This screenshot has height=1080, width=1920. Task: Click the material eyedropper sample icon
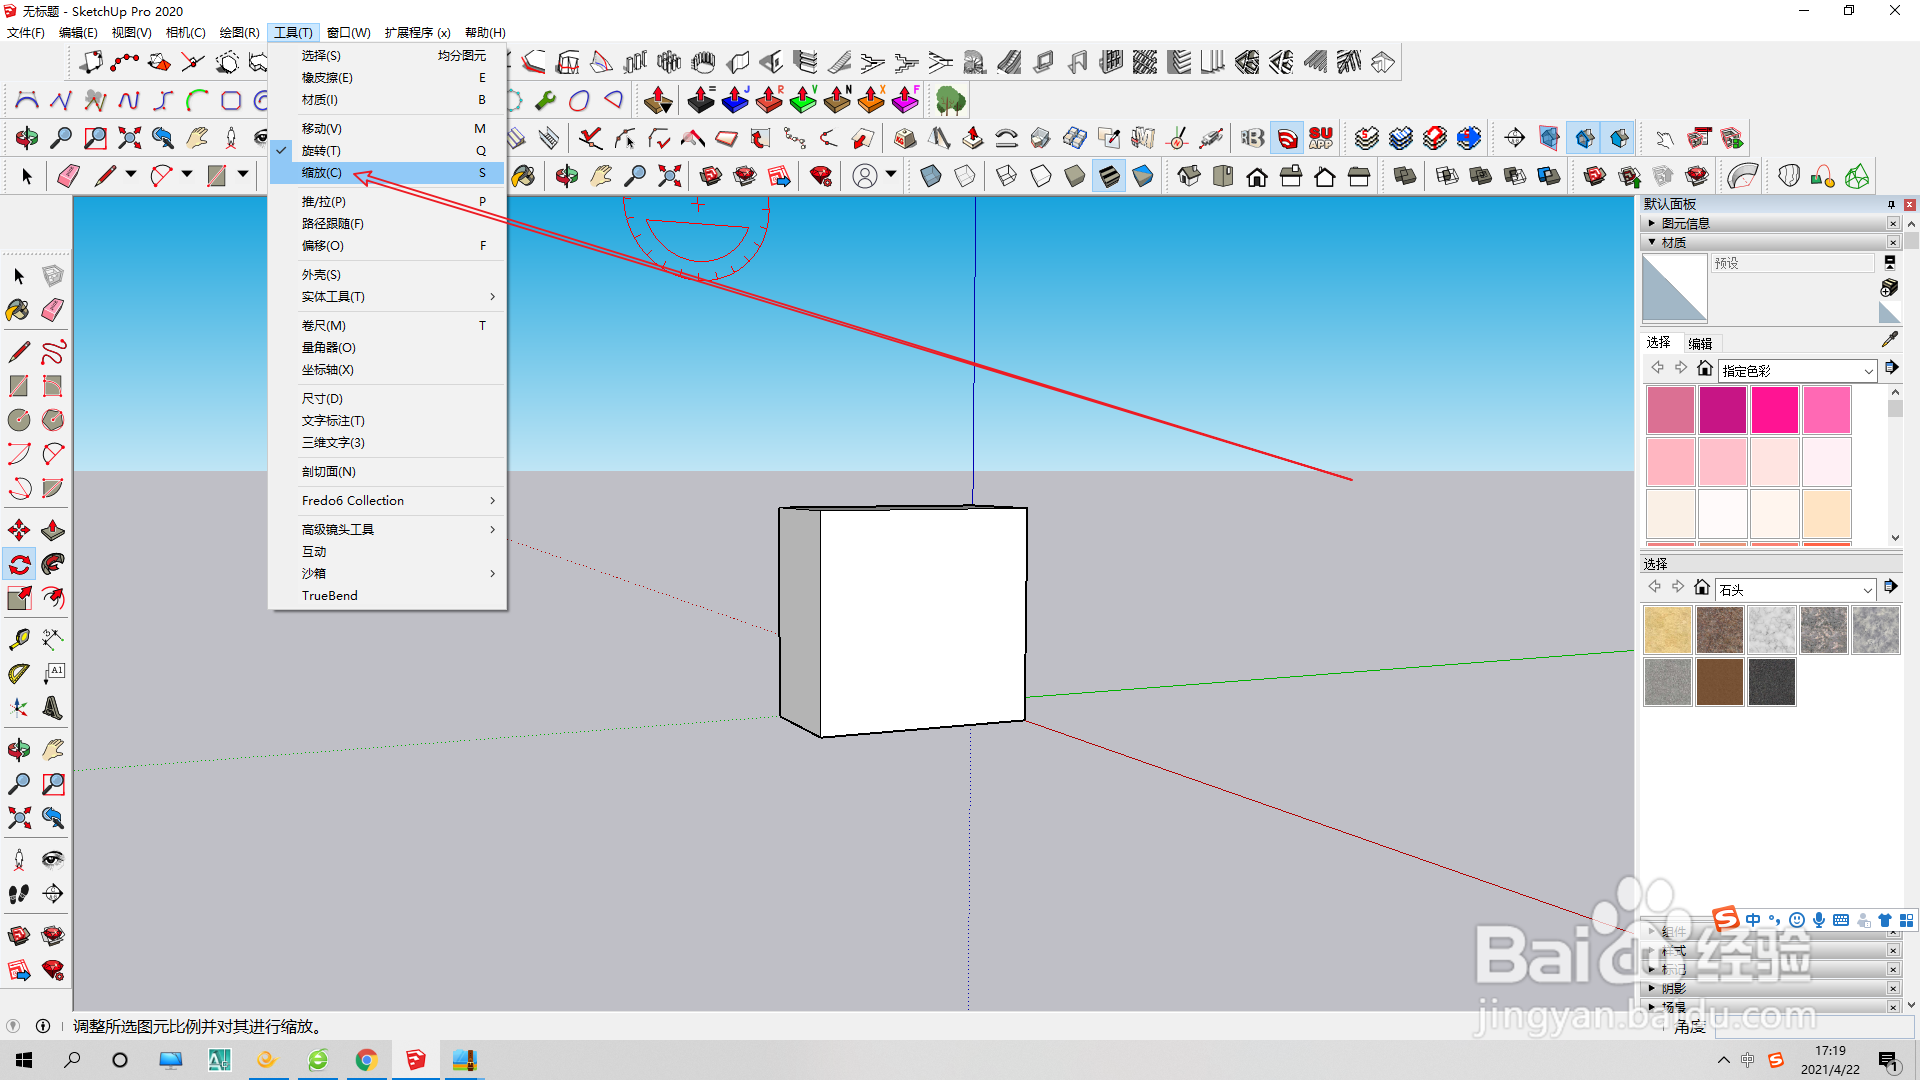[x=1889, y=340]
